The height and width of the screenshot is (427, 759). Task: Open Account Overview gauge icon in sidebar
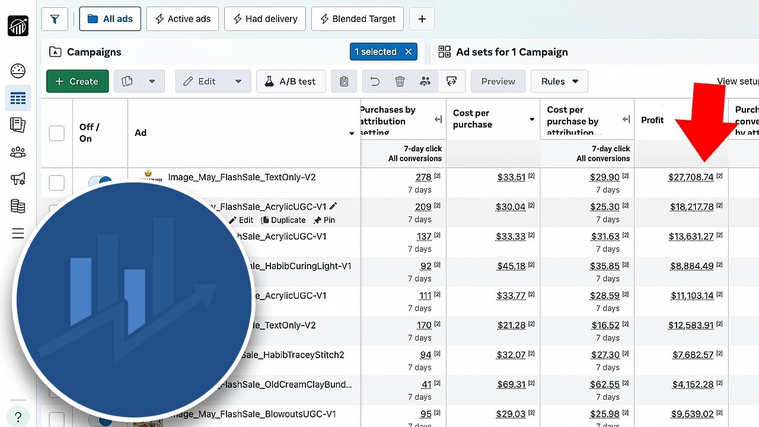coord(17,71)
